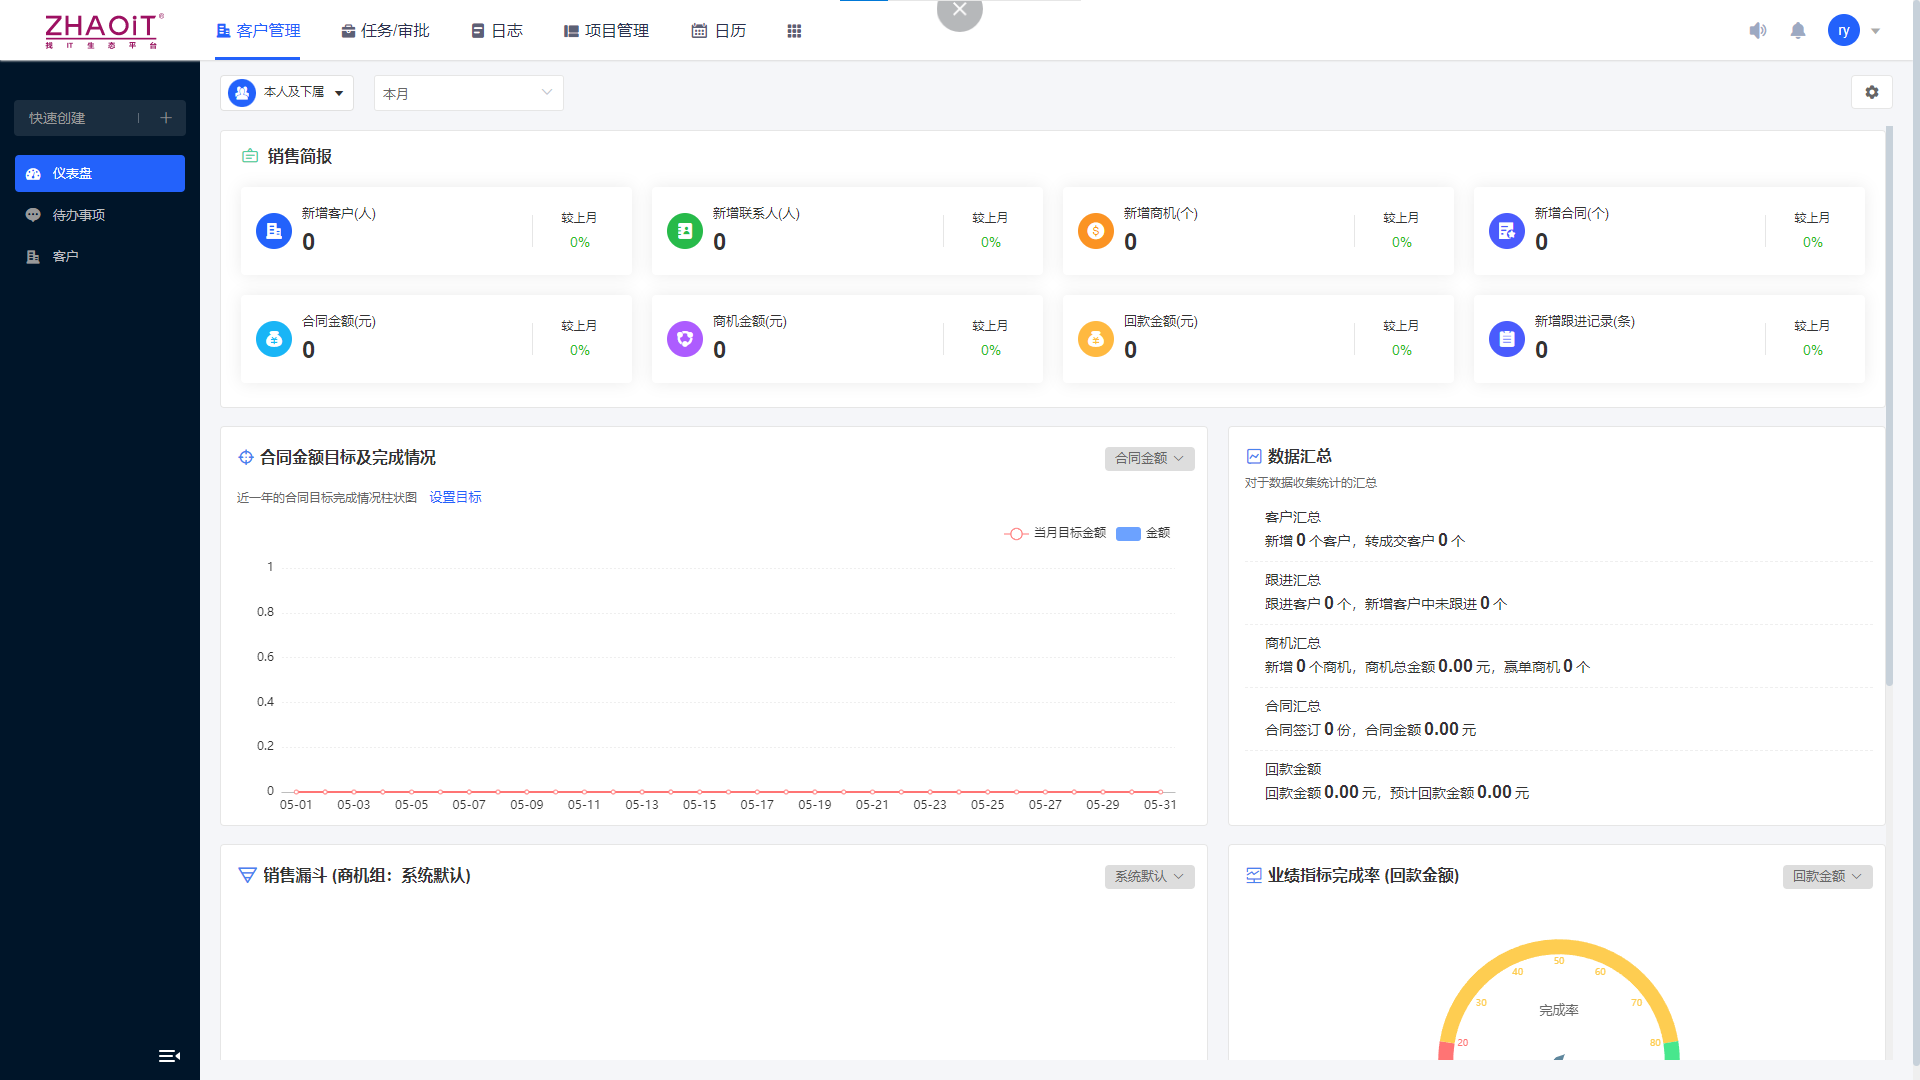Close the overlay with top X button

point(960,11)
